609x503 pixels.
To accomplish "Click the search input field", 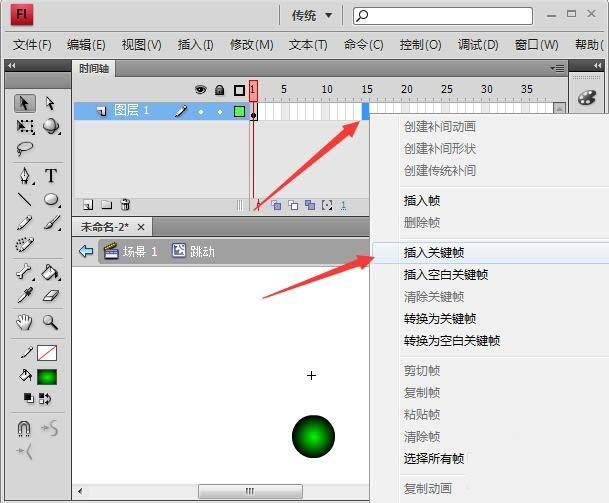I will coord(443,16).
